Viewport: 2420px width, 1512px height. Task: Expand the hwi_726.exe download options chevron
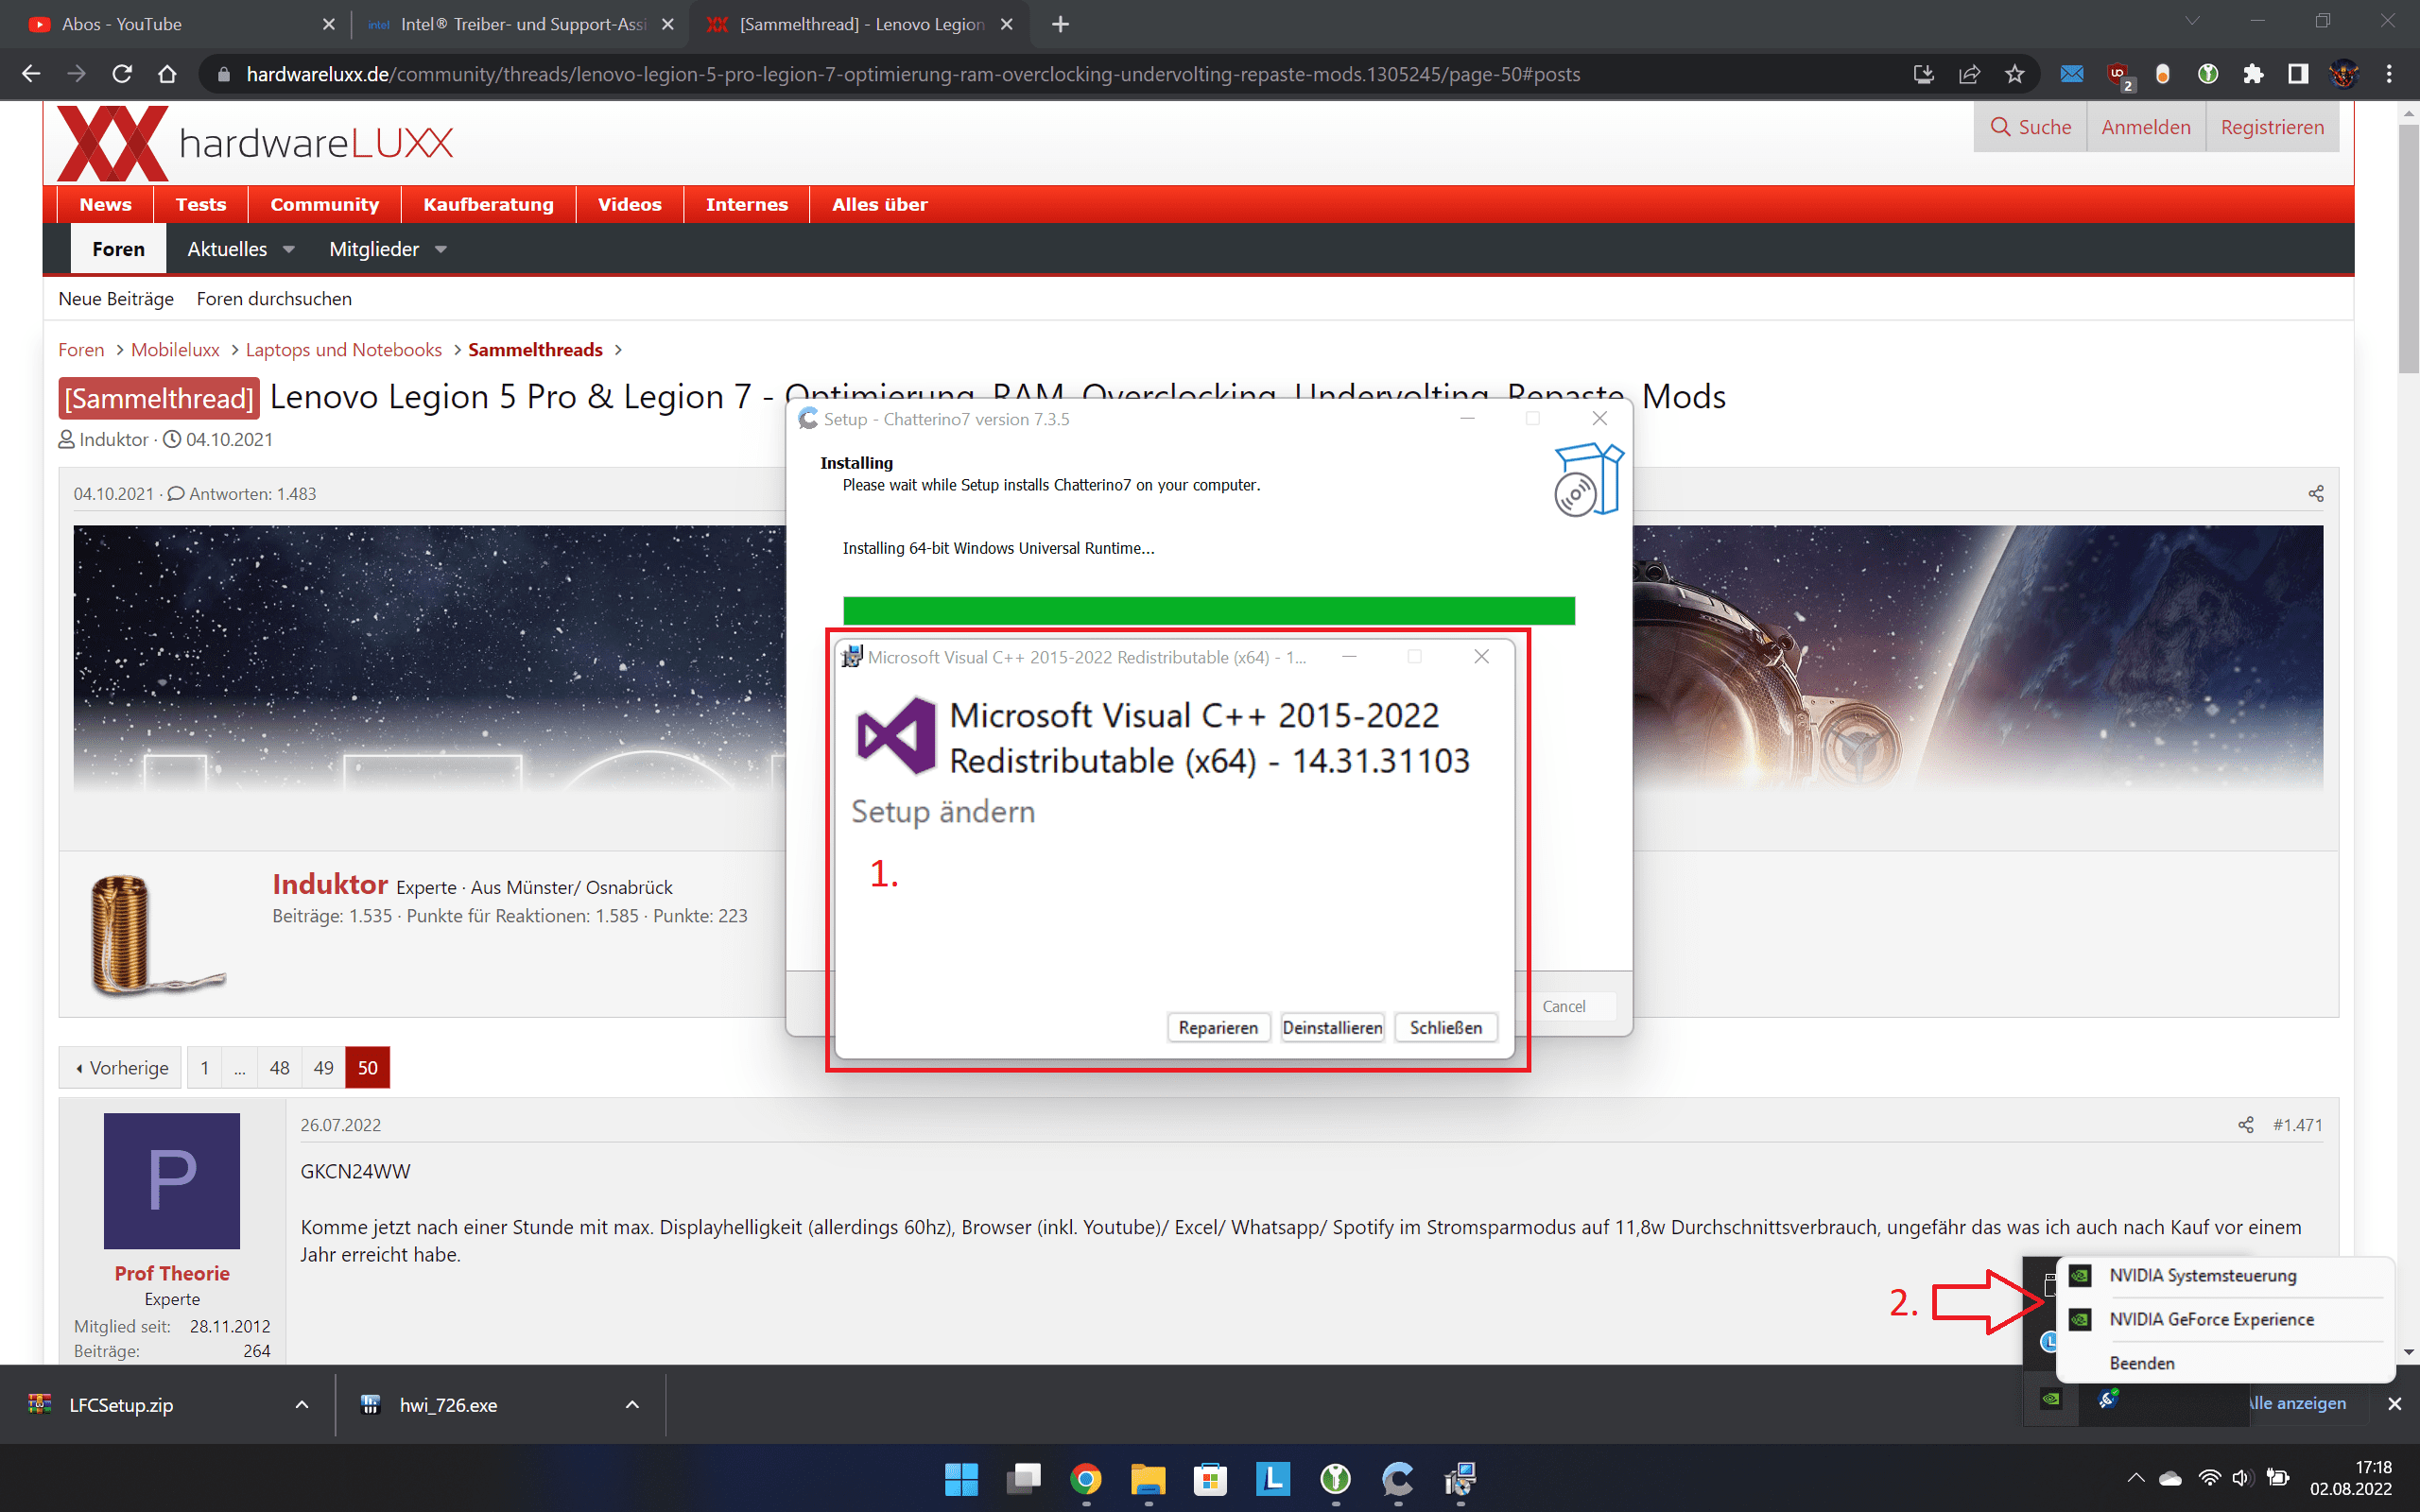pyautogui.click(x=632, y=1405)
